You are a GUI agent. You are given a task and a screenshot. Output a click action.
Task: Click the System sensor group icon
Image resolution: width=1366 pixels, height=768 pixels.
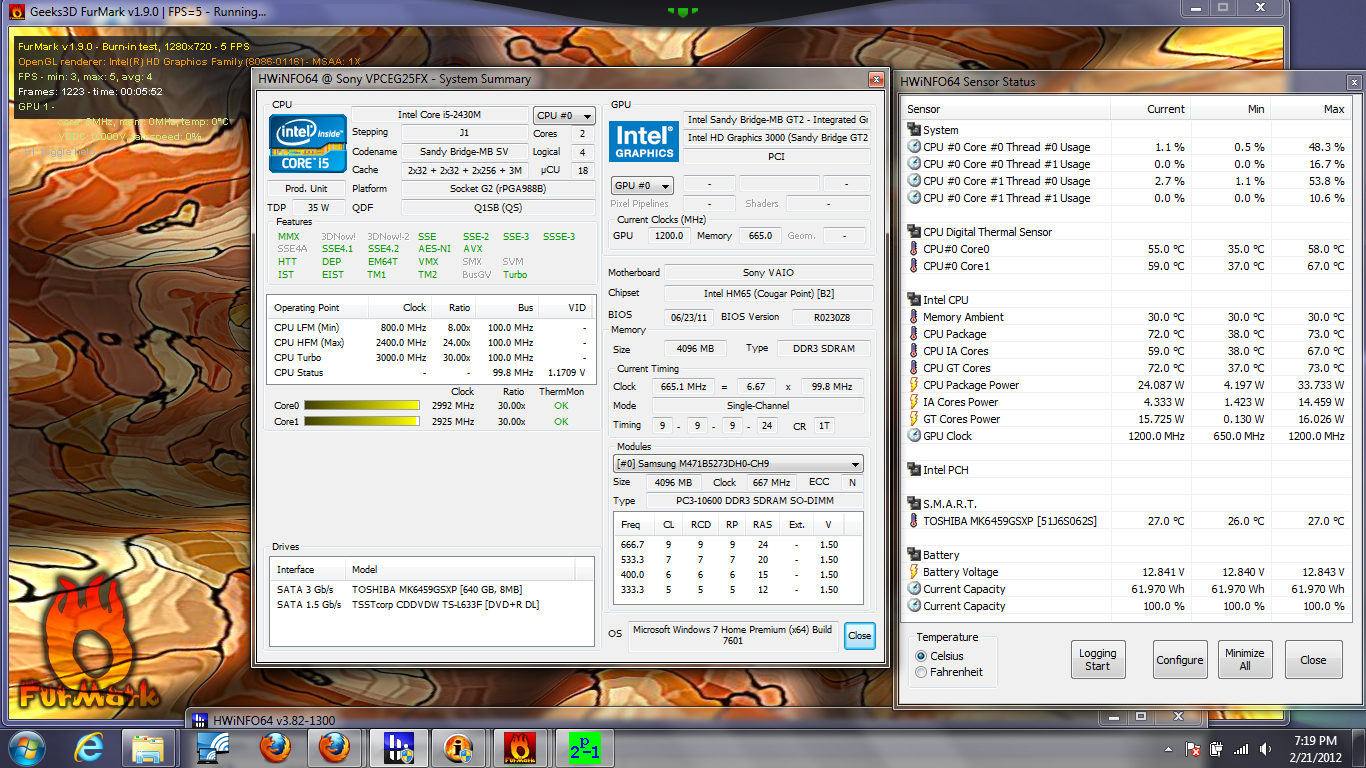[x=914, y=130]
